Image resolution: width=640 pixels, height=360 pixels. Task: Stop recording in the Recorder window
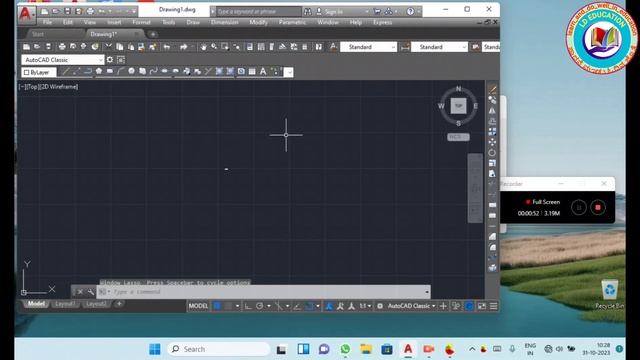(598, 207)
